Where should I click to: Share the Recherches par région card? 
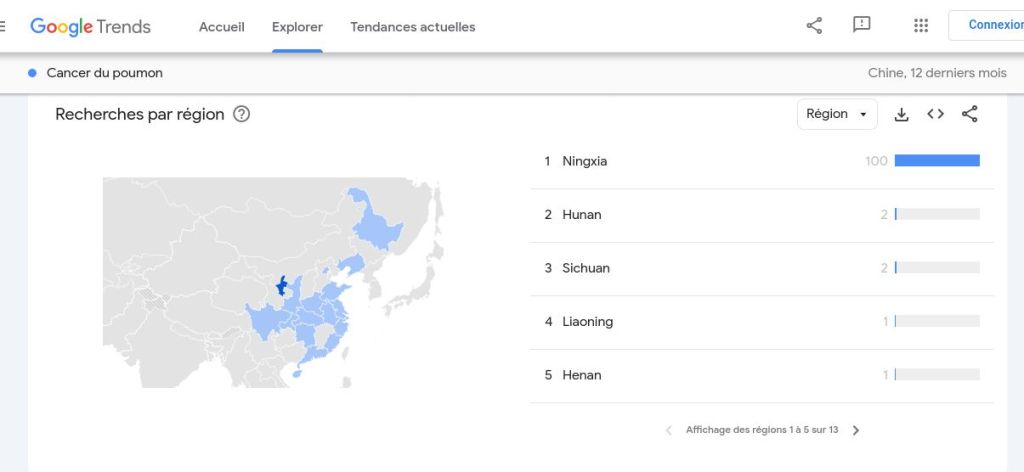969,114
